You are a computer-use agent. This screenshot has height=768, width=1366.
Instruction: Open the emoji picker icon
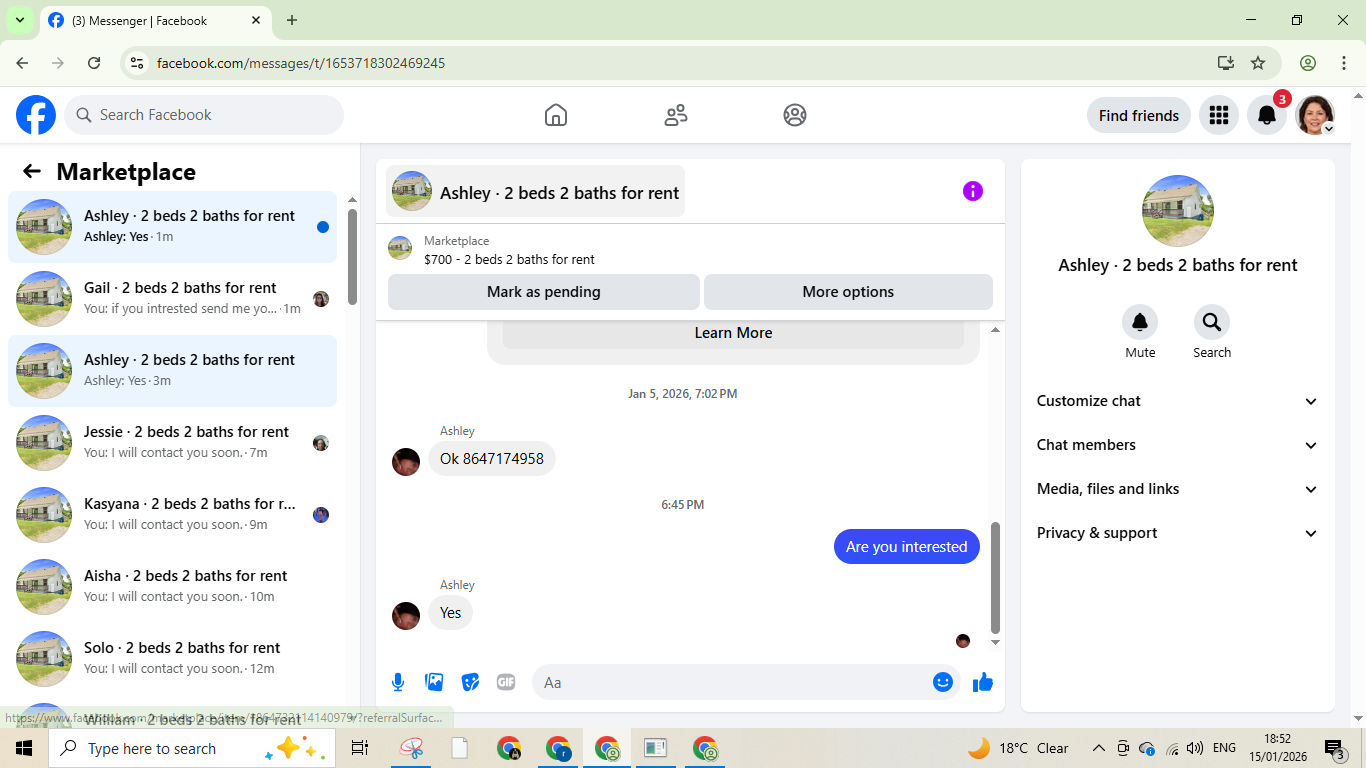coord(943,682)
